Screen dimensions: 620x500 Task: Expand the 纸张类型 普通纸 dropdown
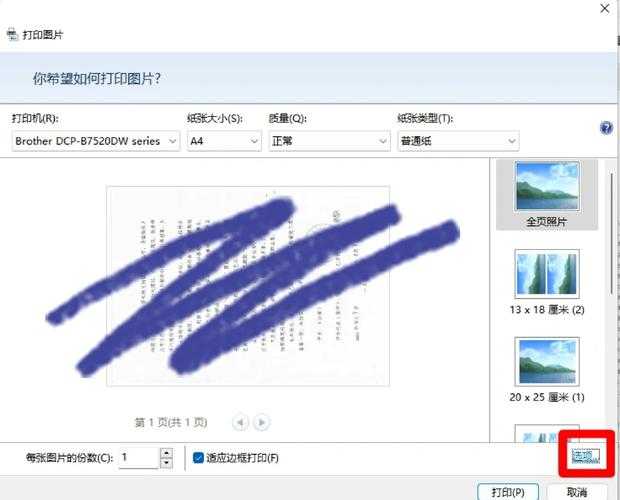pyautogui.click(x=457, y=141)
